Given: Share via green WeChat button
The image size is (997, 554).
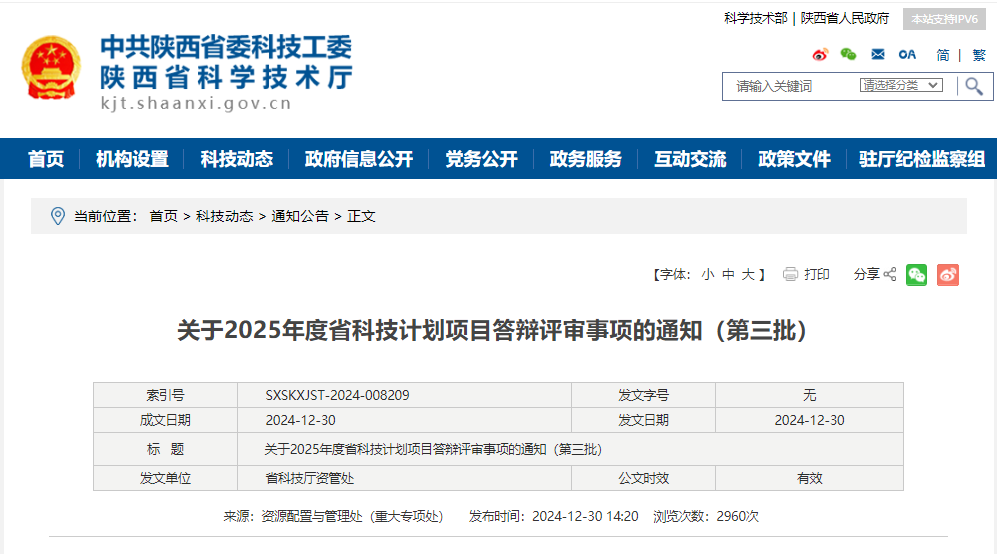Looking at the screenshot, I should 916,275.
